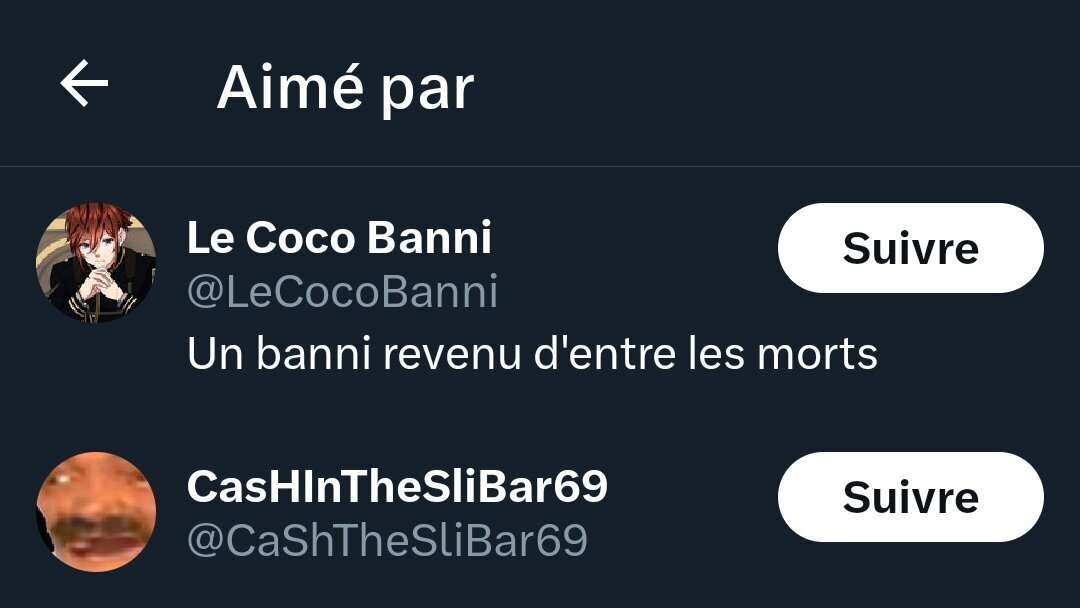The width and height of the screenshot is (1080, 608).
Task: Tap the "Aimé par" header title
Action: coord(345,87)
